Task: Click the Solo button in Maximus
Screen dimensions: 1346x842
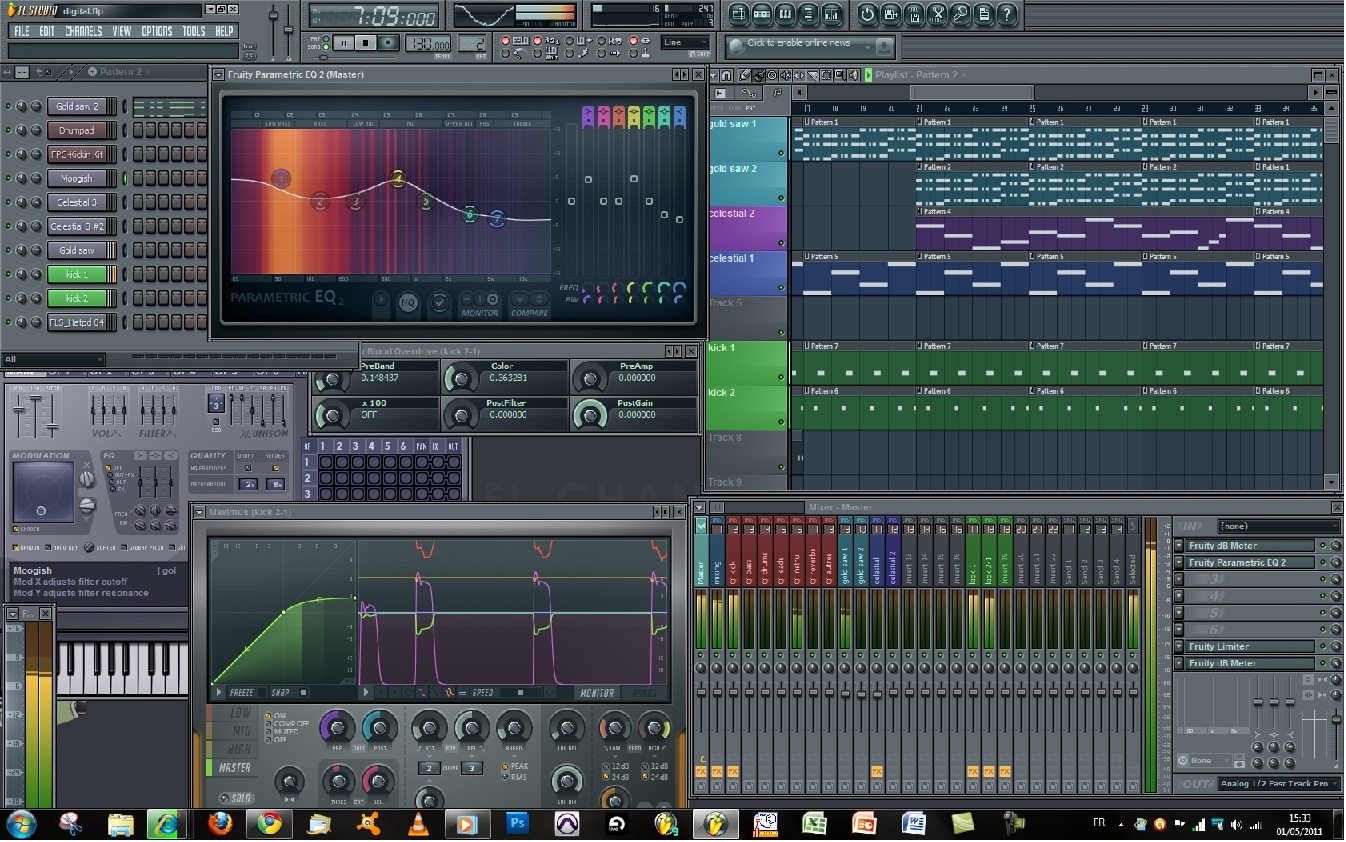Action: pyautogui.click(x=235, y=798)
